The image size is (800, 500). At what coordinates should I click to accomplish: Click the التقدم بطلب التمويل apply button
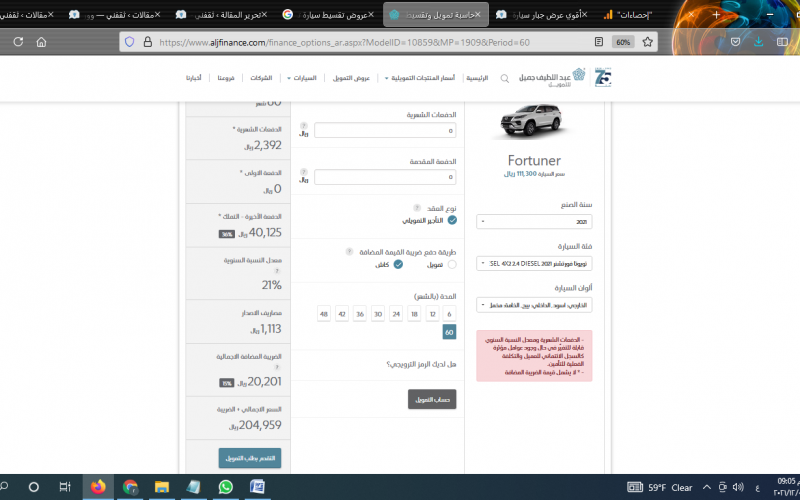[x=250, y=458]
